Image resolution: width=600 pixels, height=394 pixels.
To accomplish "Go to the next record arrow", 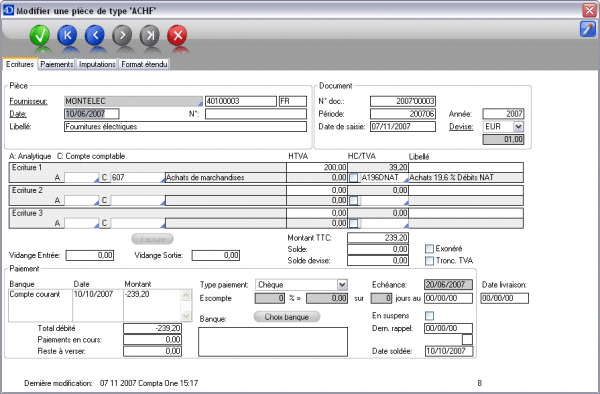I will point(122,36).
